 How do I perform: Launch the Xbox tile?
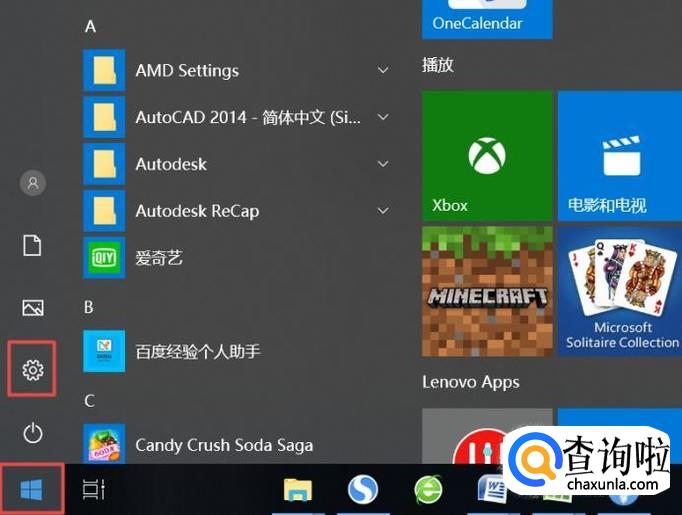coord(487,156)
